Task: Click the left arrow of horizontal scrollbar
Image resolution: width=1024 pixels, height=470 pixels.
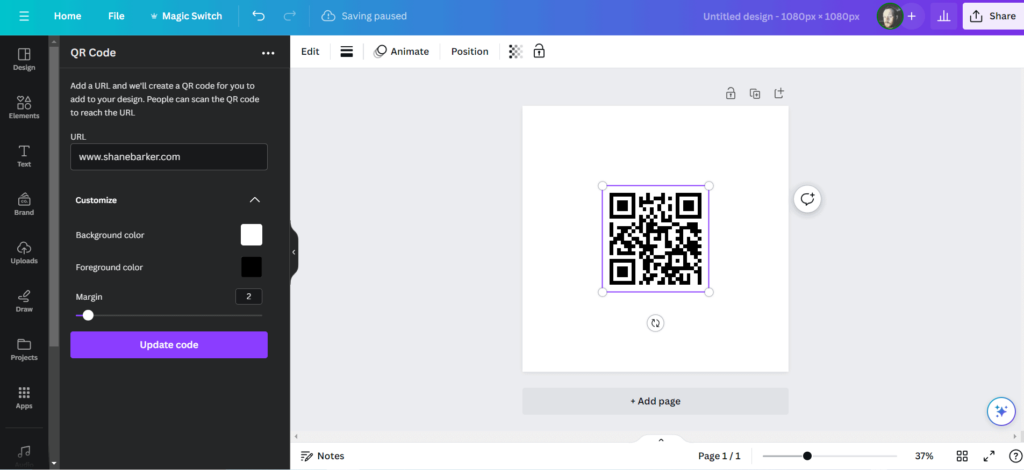Action: 296,436
